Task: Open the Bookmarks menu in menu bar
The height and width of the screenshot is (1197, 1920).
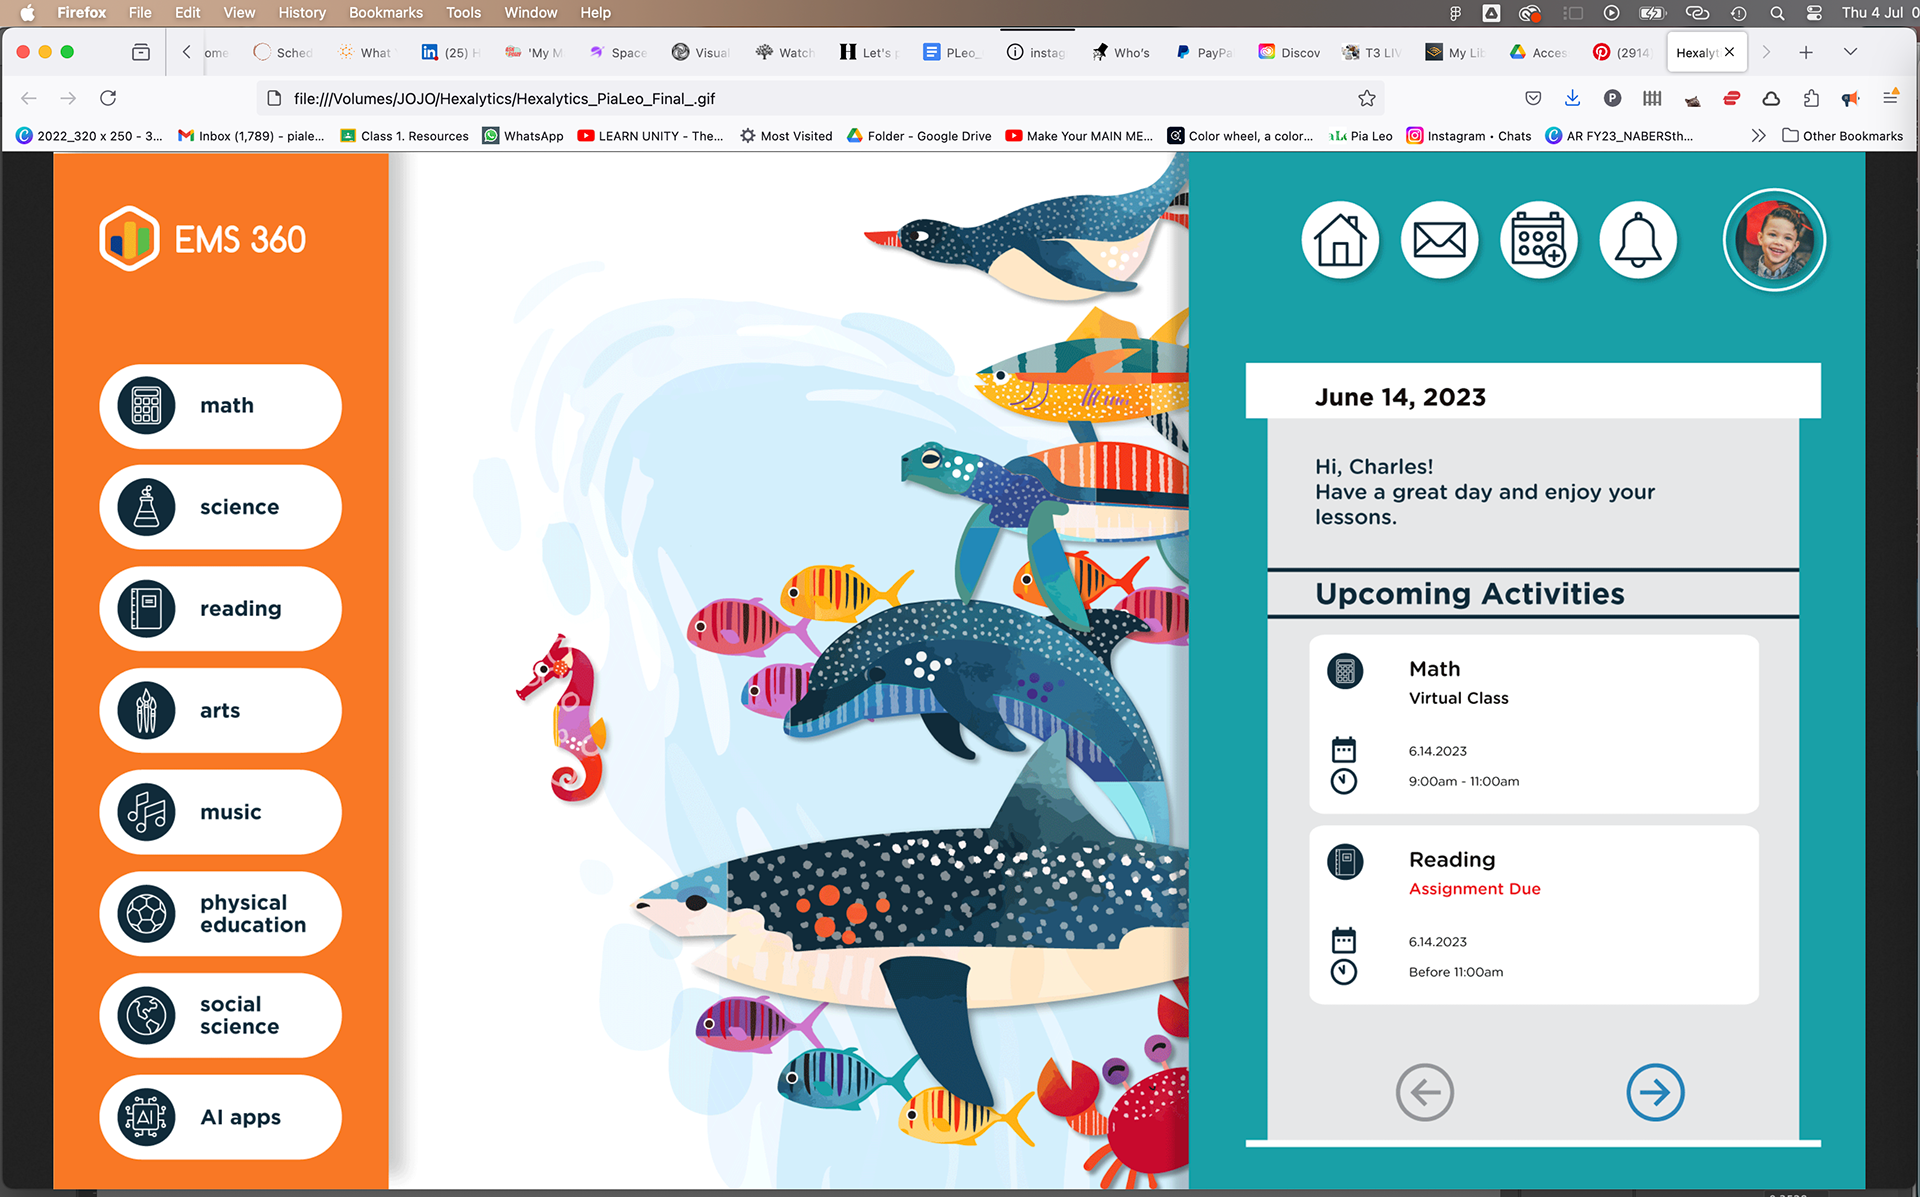Action: pyautogui.click(x=385, y=13)
